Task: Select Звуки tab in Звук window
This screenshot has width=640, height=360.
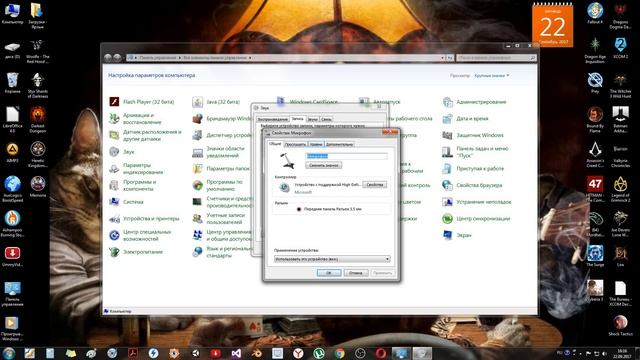Action: point(312,119)
